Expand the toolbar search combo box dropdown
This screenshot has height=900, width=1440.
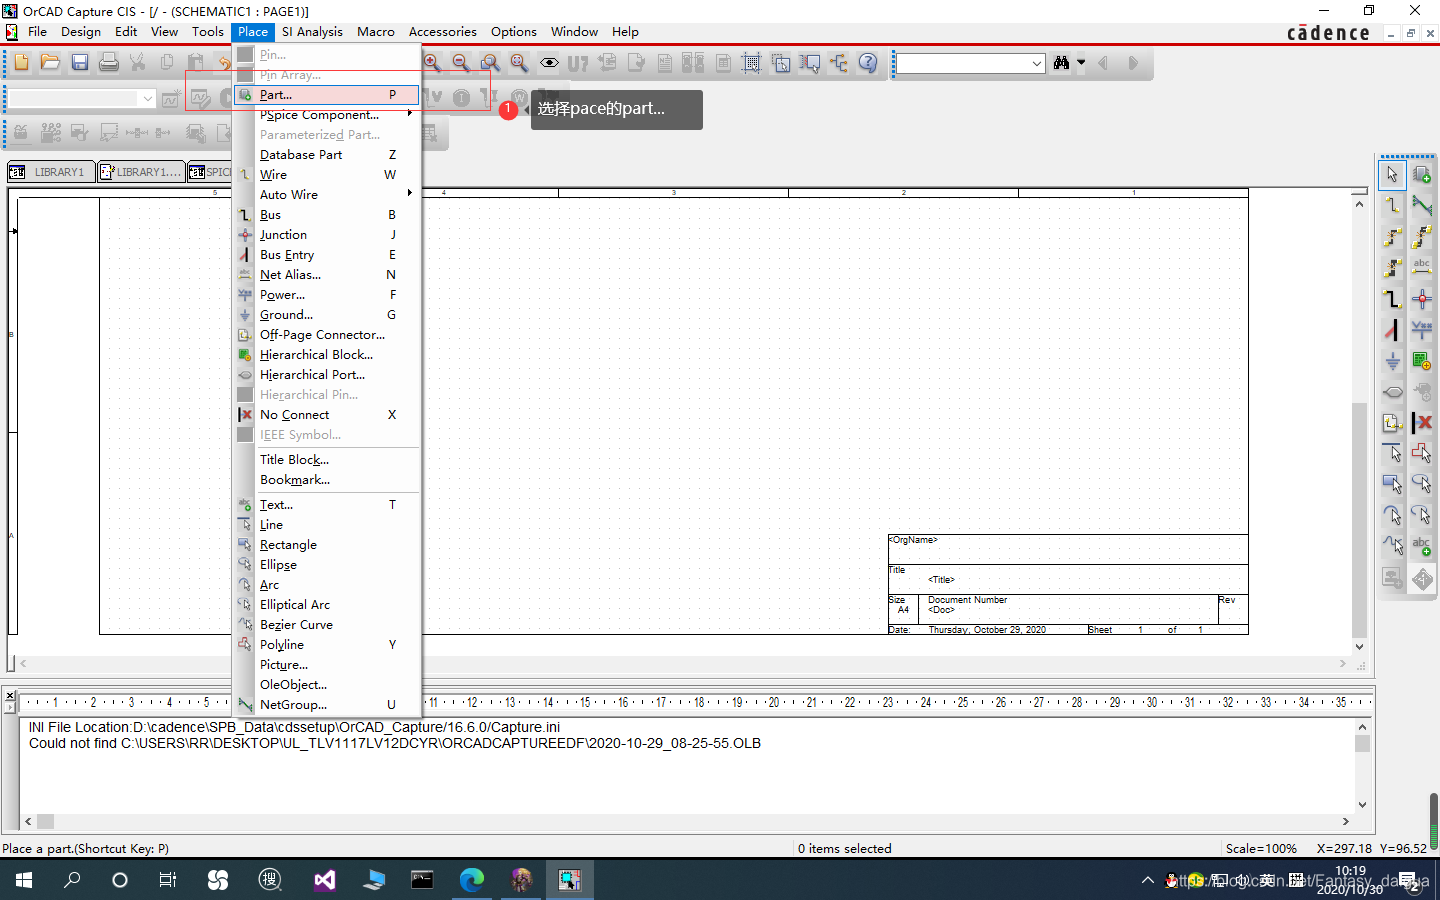[1037, 64]
